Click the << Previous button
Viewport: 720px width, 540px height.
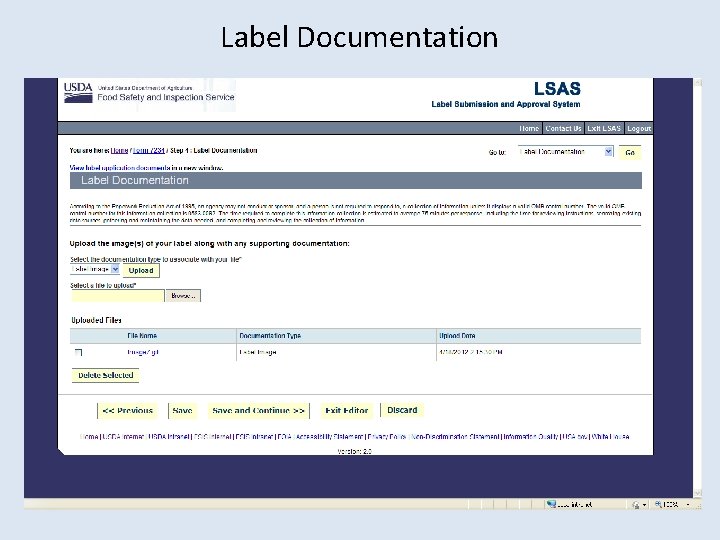[x=127, y=411]
